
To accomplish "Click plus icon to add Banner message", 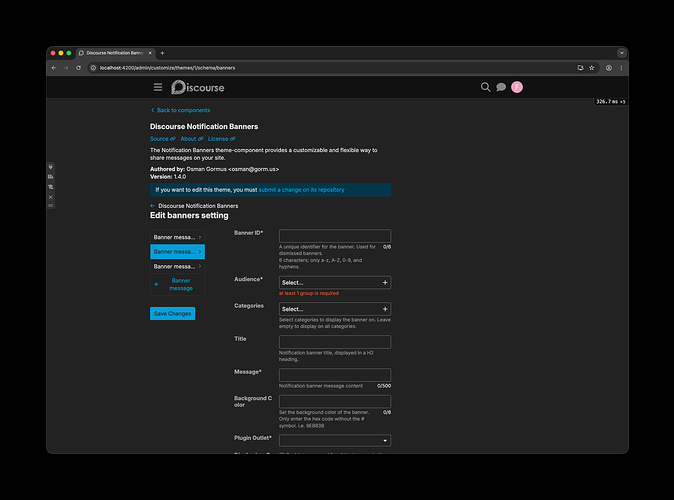I will (x=156, y=284).
